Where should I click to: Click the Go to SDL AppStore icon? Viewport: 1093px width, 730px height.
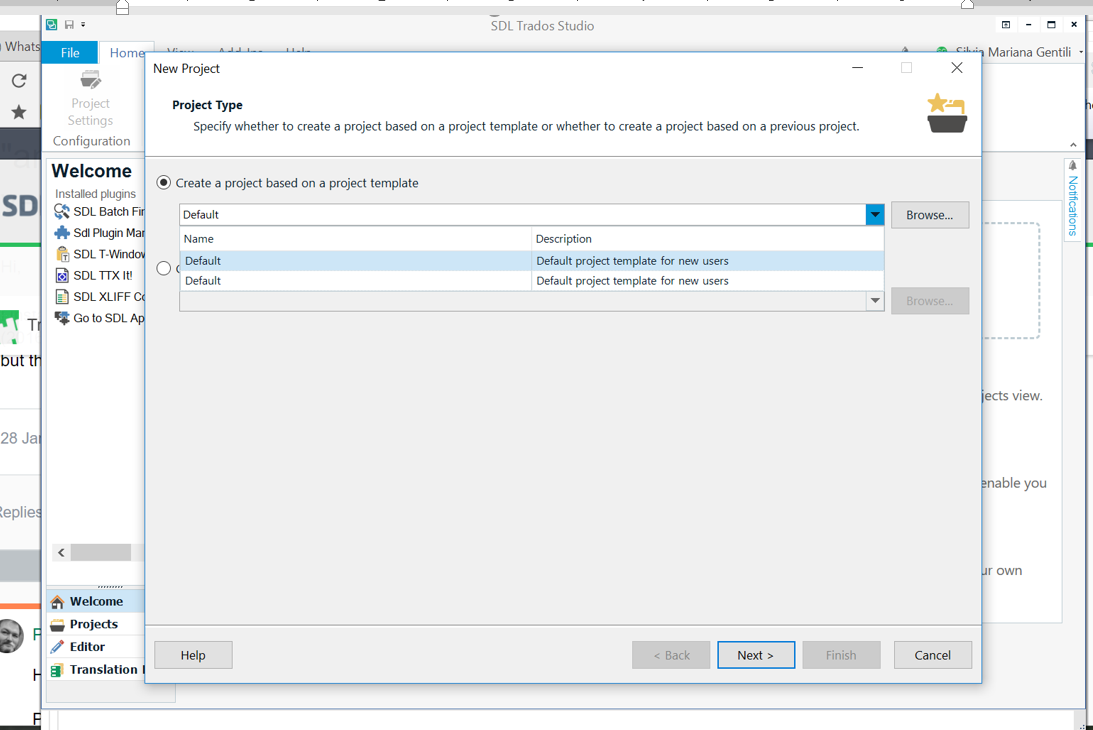(x=62, y=318)
